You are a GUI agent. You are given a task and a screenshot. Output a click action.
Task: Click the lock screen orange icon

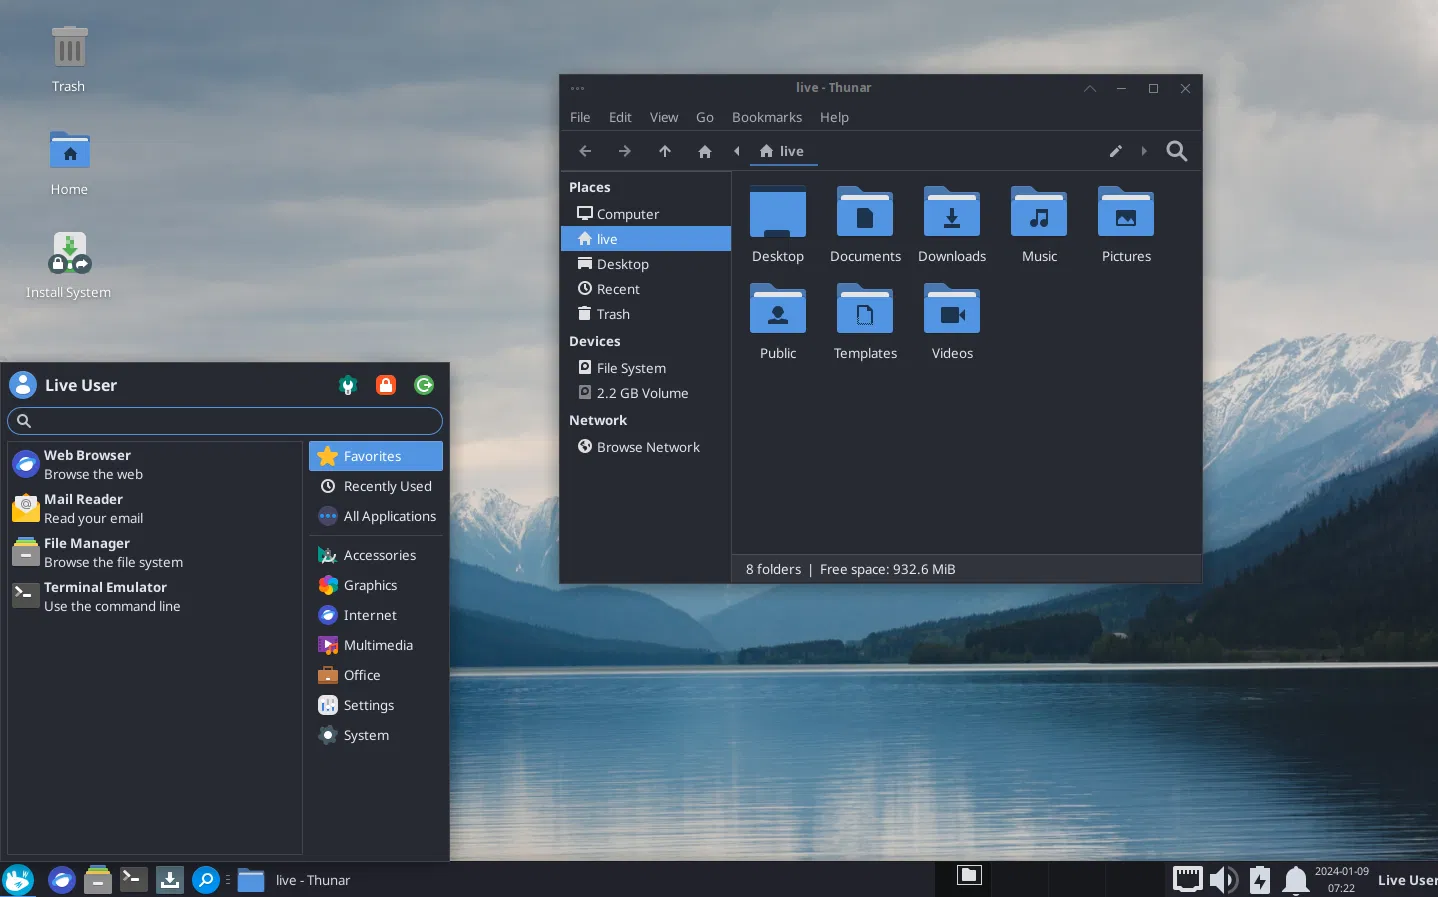coord(386,385)
